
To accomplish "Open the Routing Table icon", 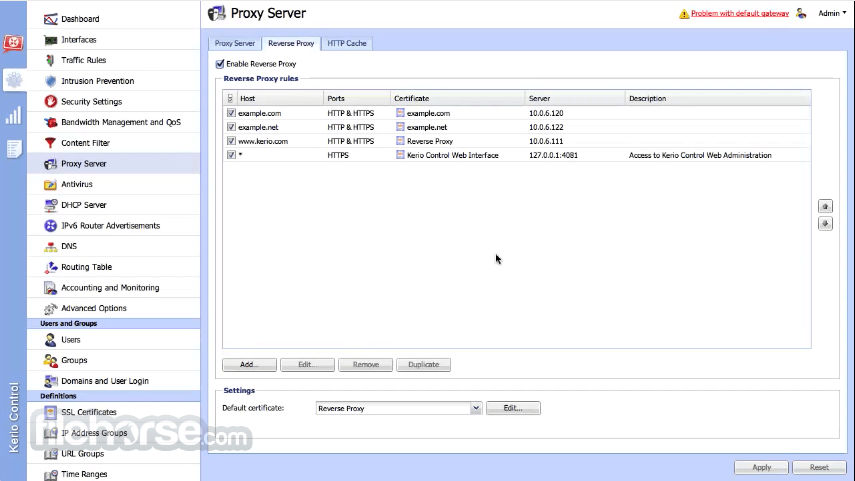I will point(50,267).
